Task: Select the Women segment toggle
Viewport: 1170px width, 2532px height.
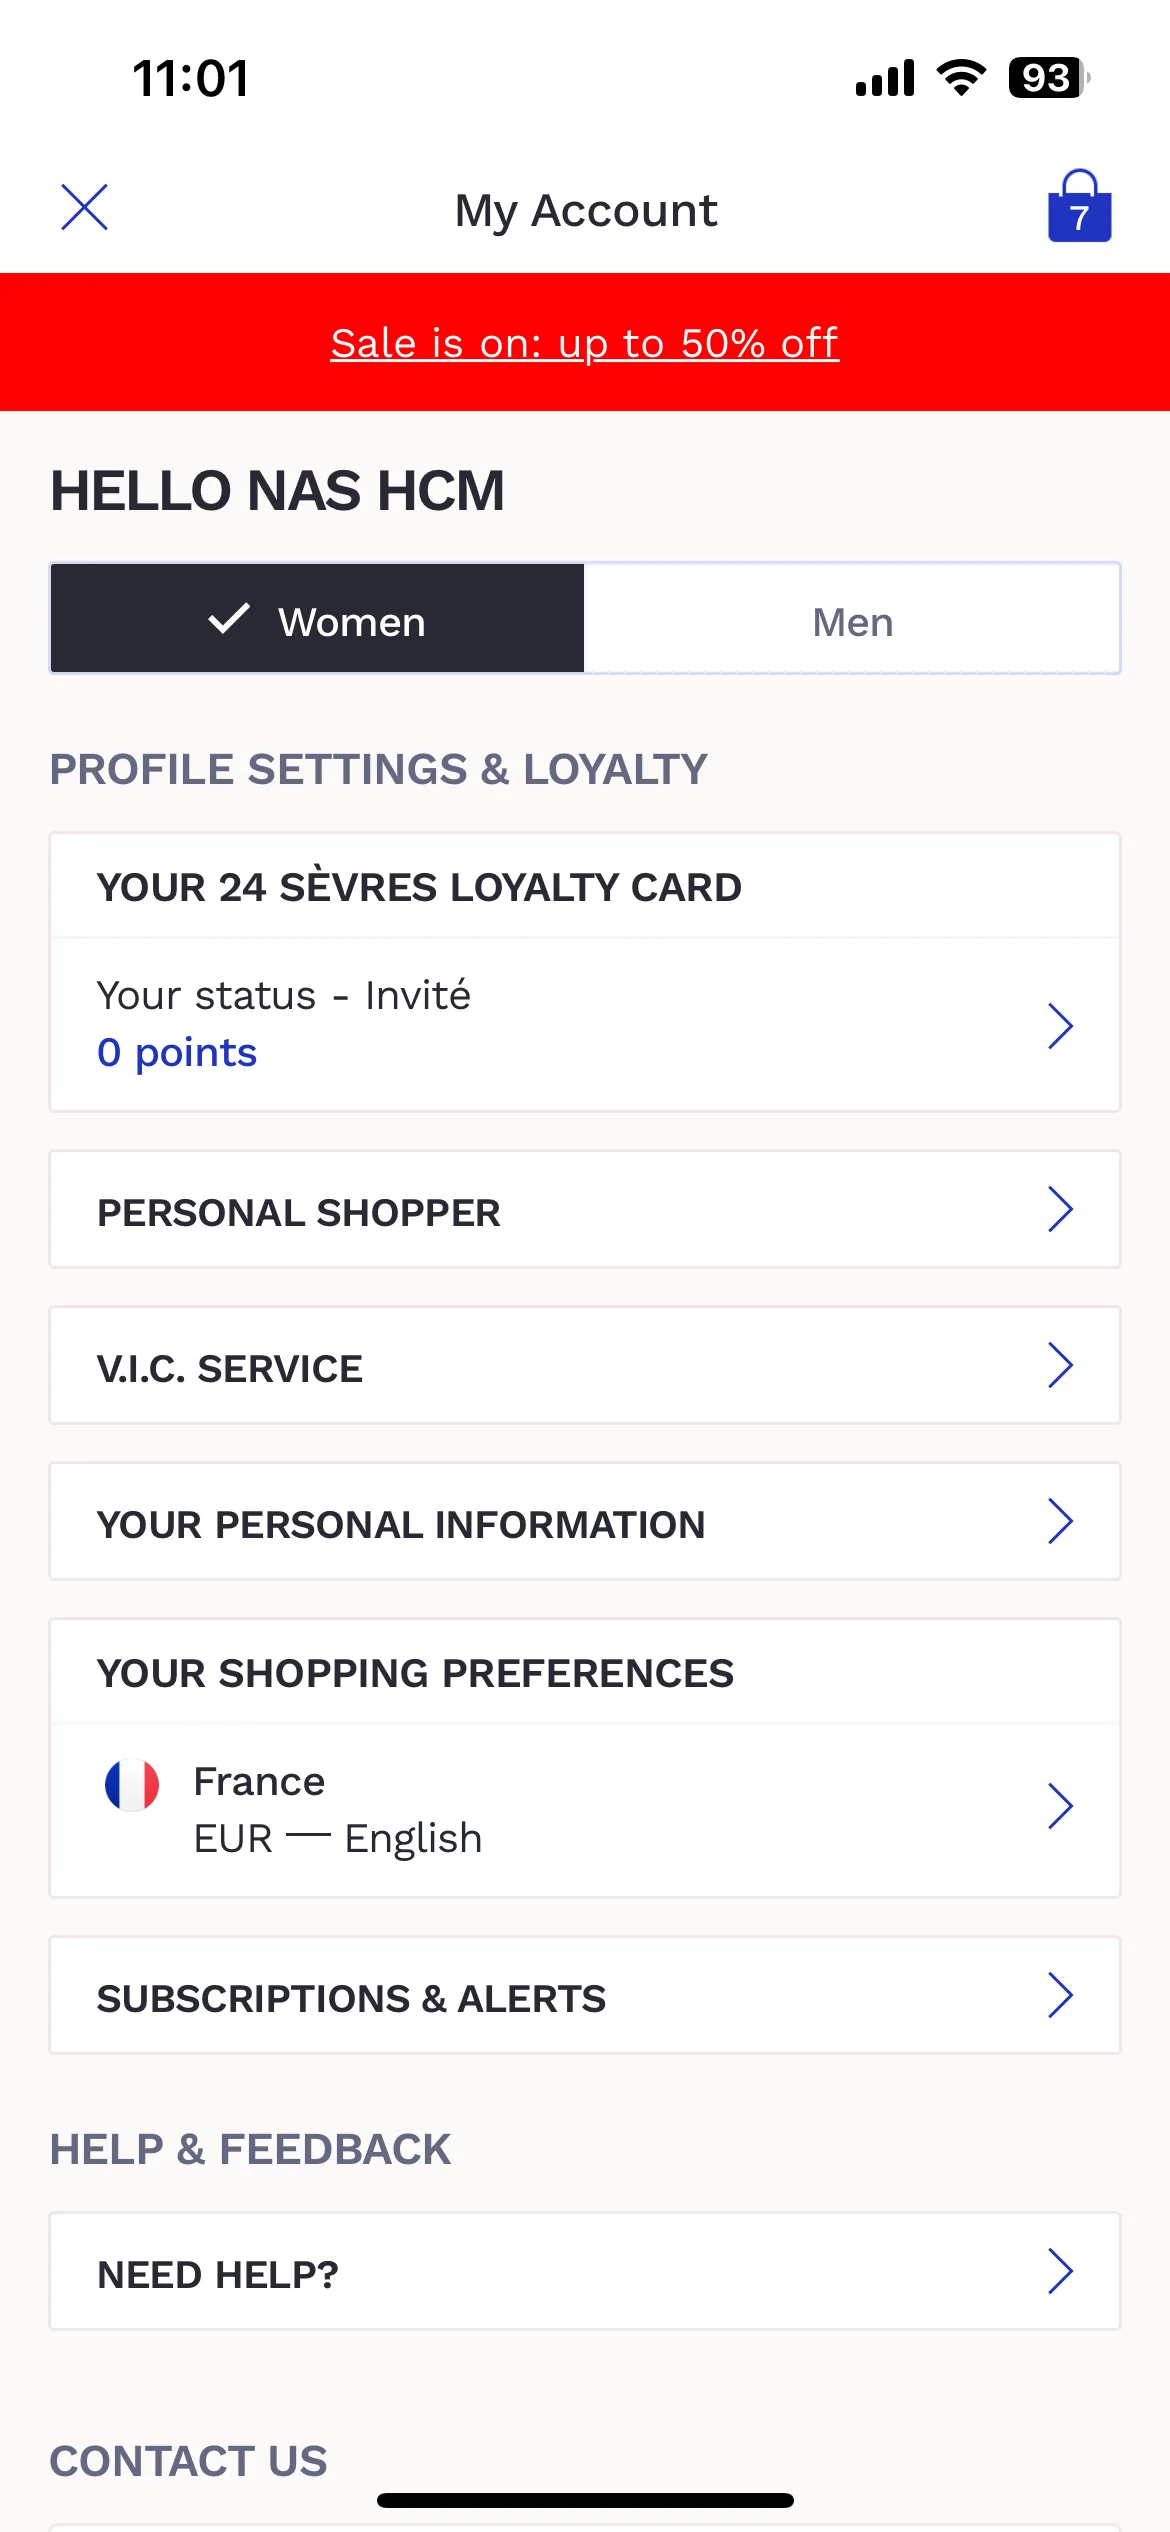Action: coord(317,619)
